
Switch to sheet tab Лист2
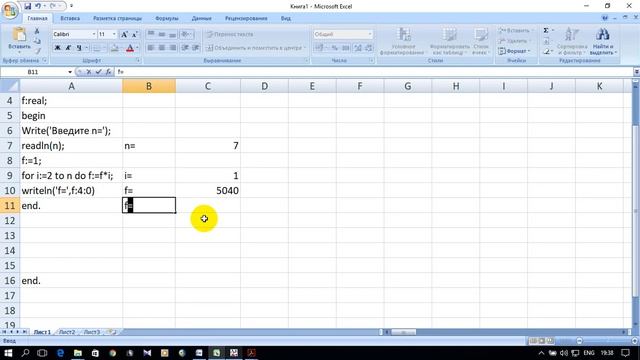pyautogui.click(x=67, y=332)
